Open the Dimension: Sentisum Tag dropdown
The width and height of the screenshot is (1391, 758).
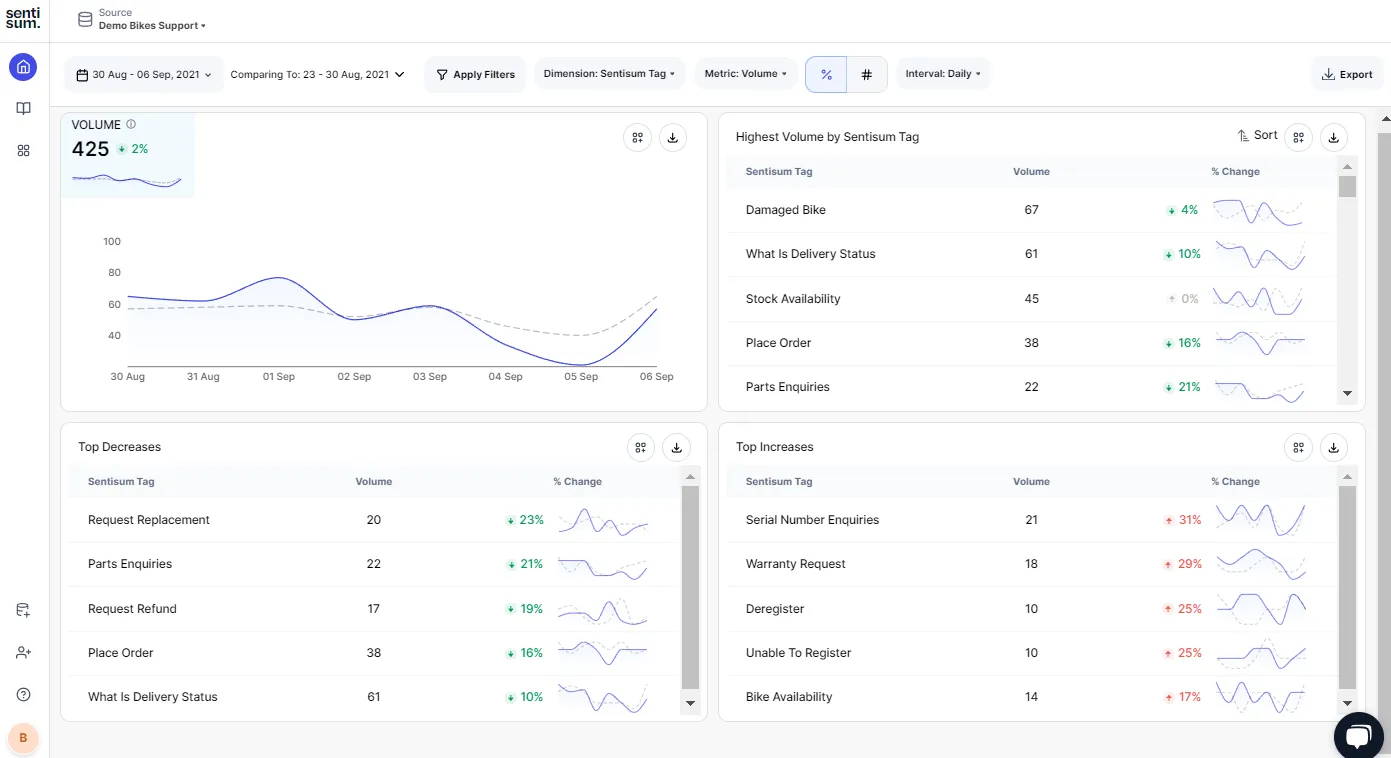(609, 74)
